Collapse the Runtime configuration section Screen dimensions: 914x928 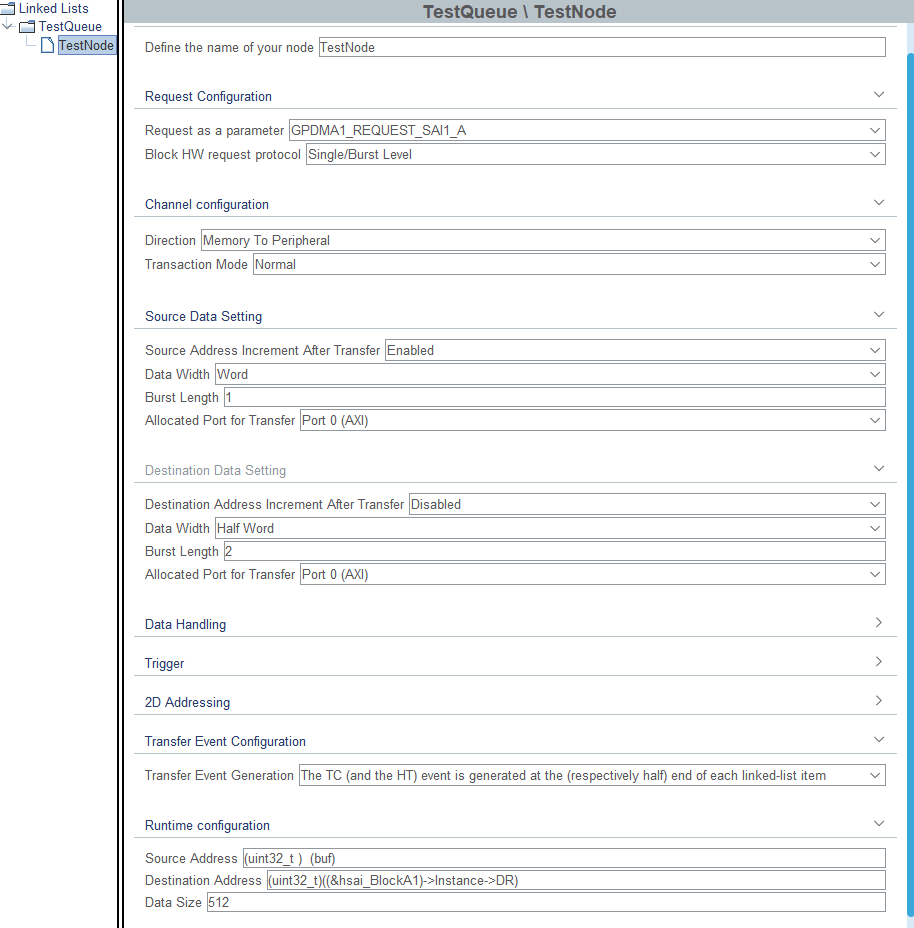tap(879, 823)
